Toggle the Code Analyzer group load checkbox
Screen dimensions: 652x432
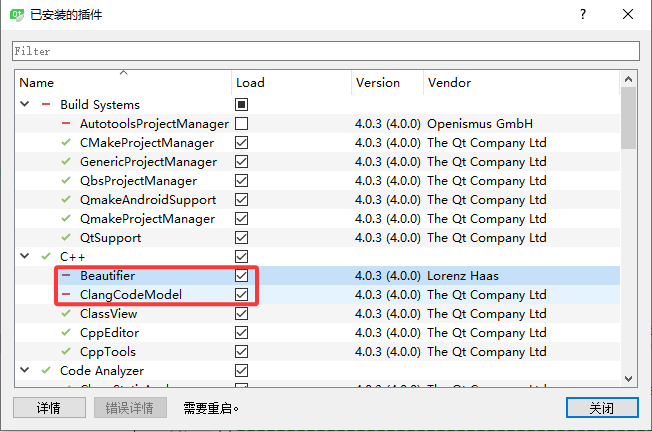click(x=241, y=370)
